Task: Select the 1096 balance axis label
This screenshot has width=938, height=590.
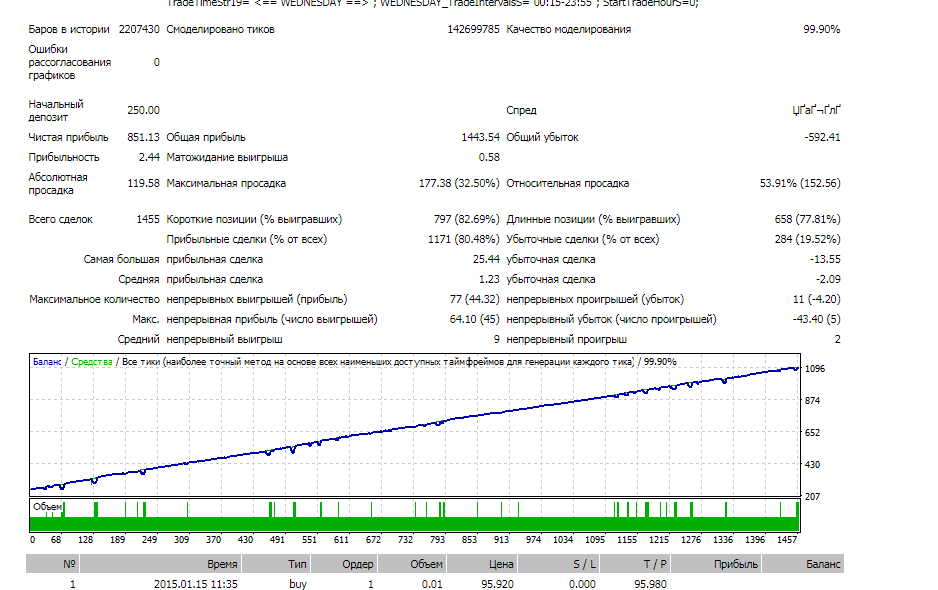Action: point(815,369)
